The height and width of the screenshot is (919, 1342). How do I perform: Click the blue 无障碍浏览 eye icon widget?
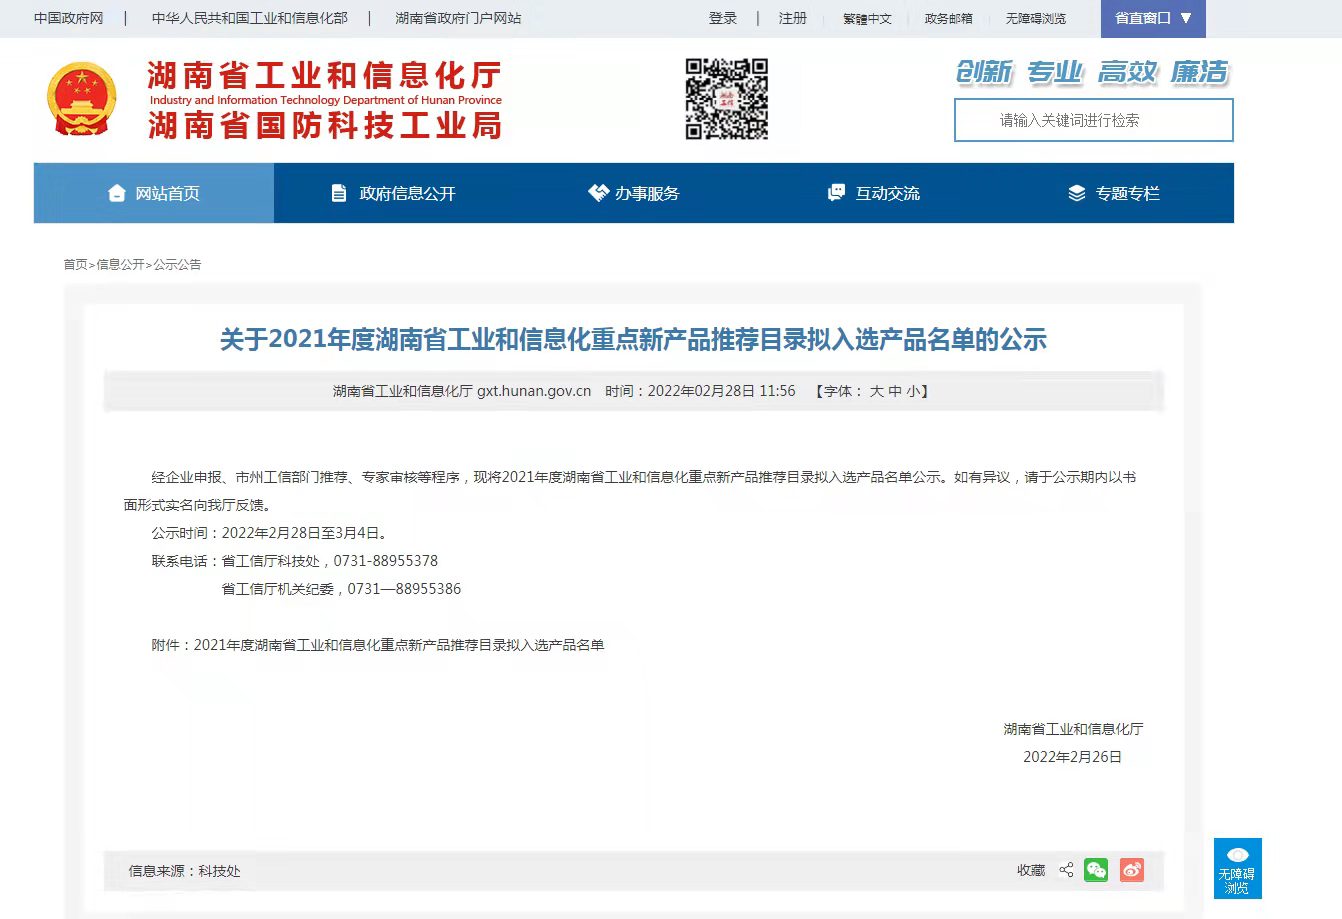1238,869
